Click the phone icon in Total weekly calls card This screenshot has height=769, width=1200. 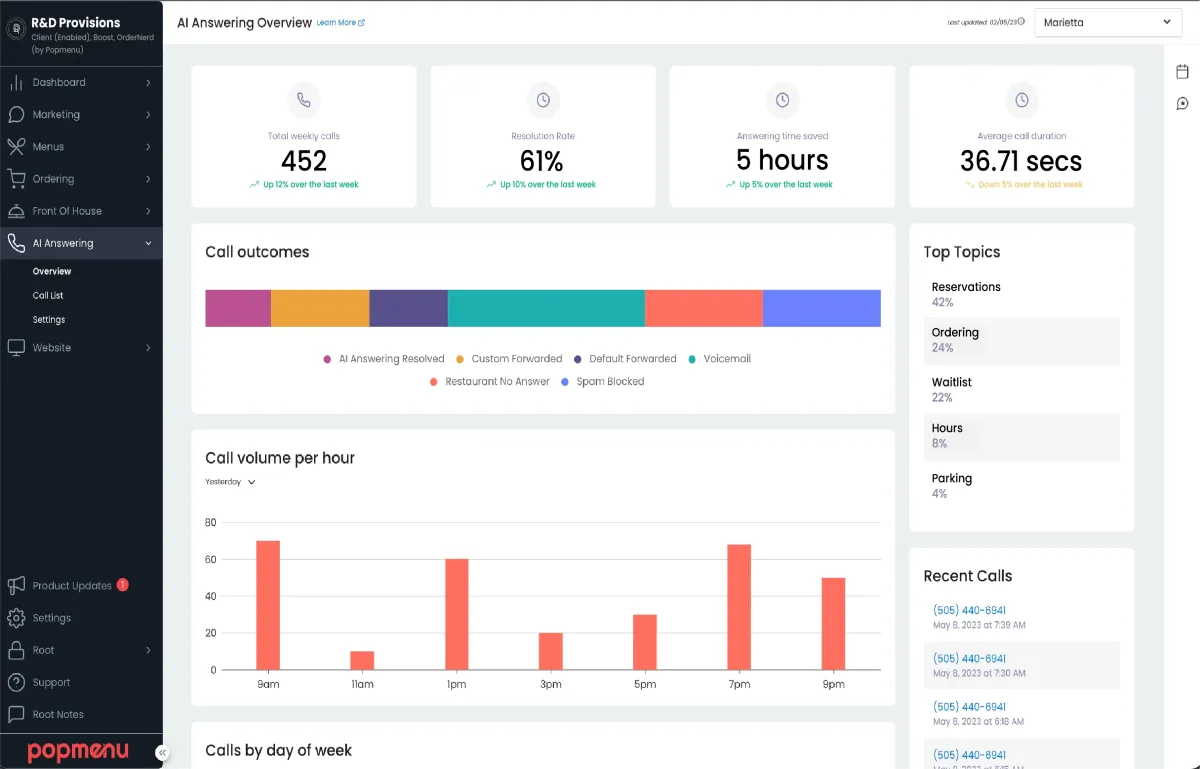(303, 100)
